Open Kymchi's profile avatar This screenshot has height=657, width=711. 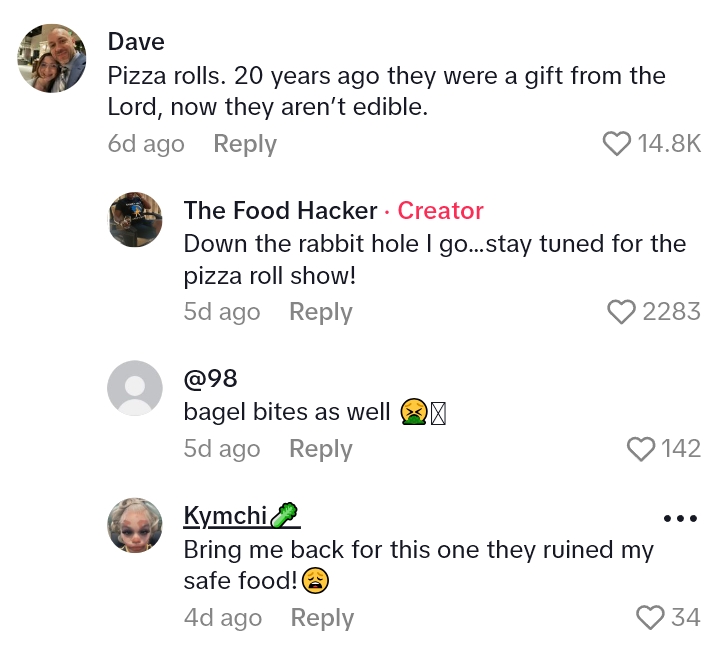tap(134, 525)
